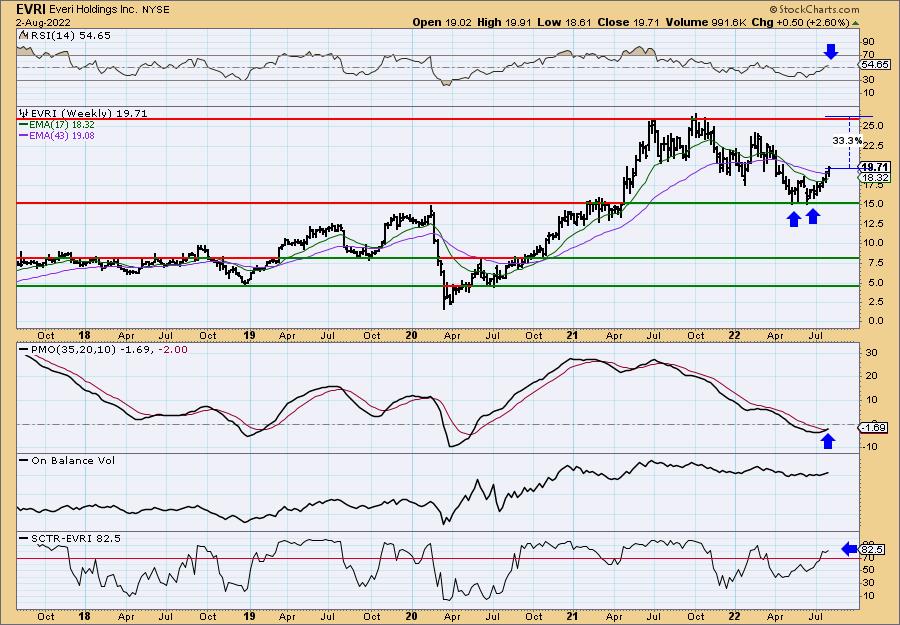Click year 19 label on bottom time axis

(249, 616)
